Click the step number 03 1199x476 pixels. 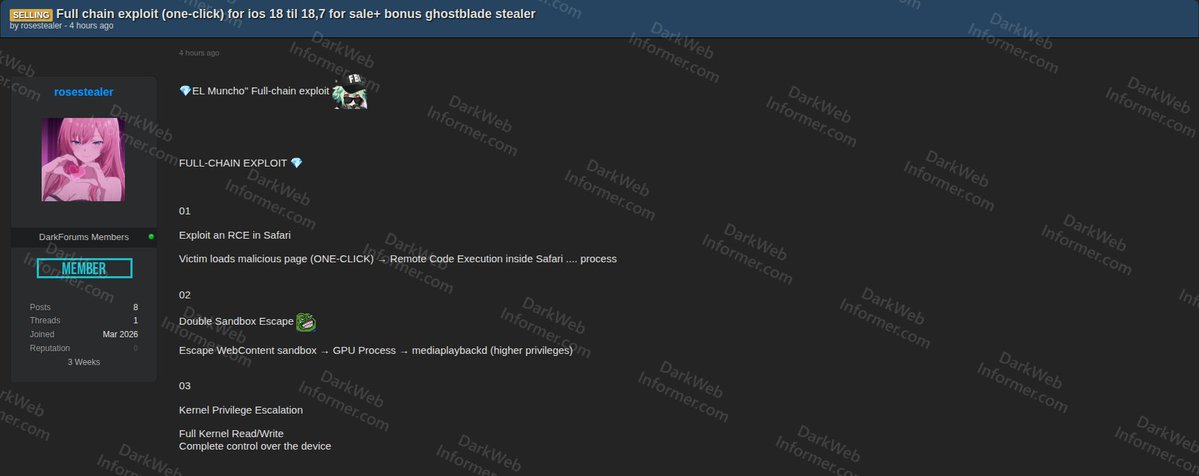click(184, 386)
